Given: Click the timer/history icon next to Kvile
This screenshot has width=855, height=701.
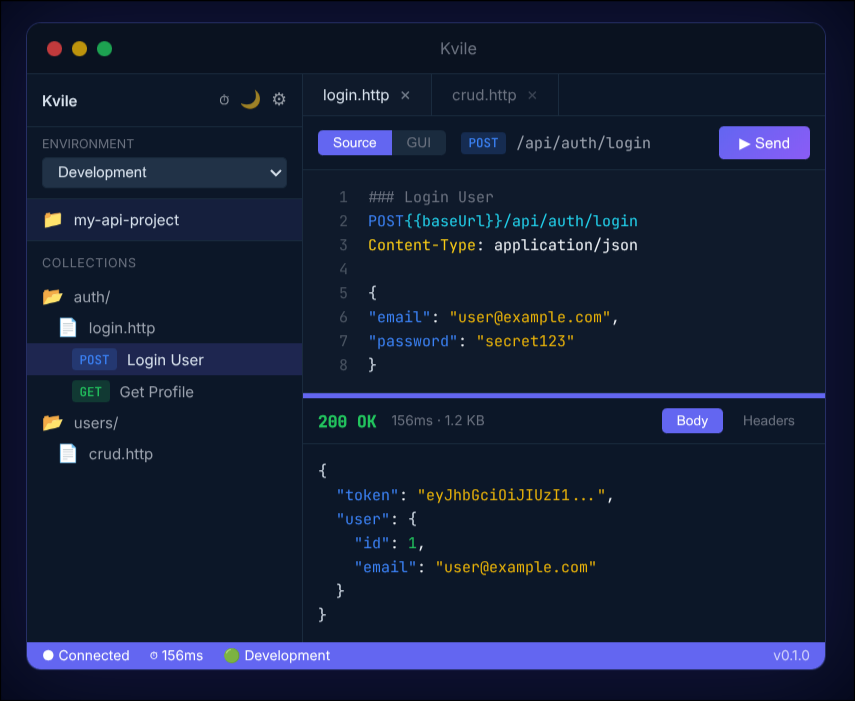Looking at the screenshot, I should click(x=224, y=99).
